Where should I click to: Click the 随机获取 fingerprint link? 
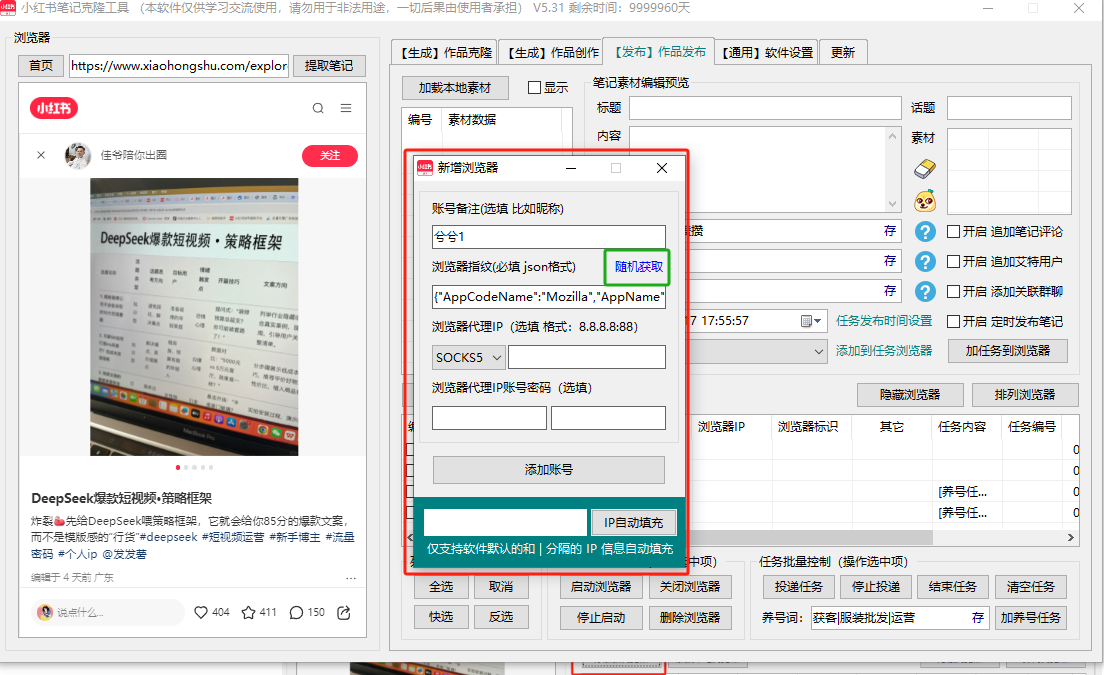coord(638,267)
